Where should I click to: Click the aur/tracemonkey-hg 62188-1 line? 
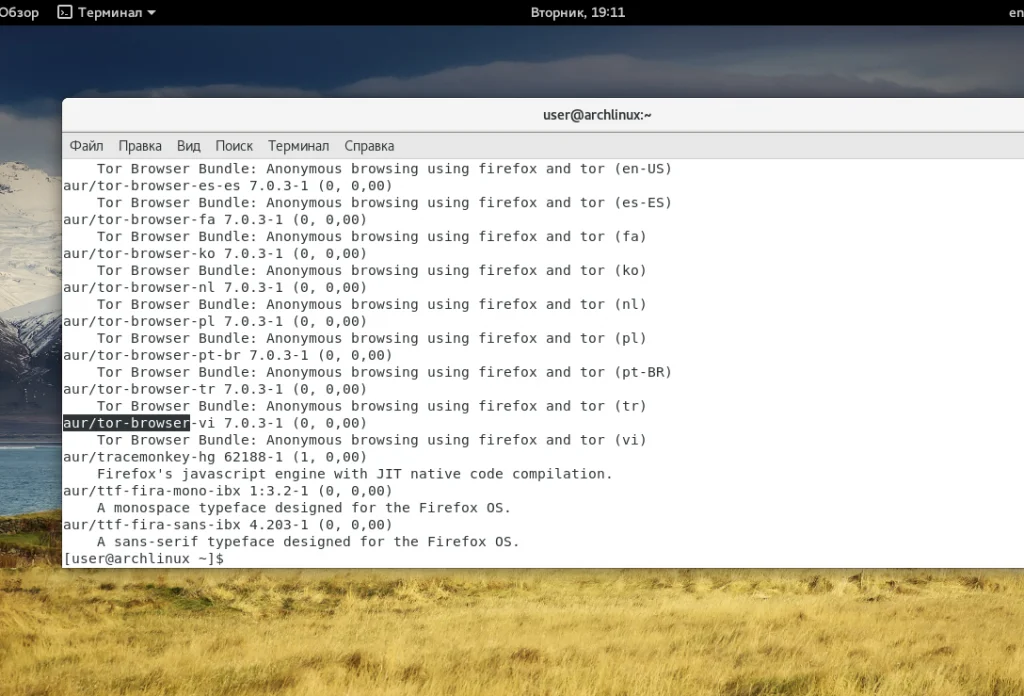coord(215,457)
